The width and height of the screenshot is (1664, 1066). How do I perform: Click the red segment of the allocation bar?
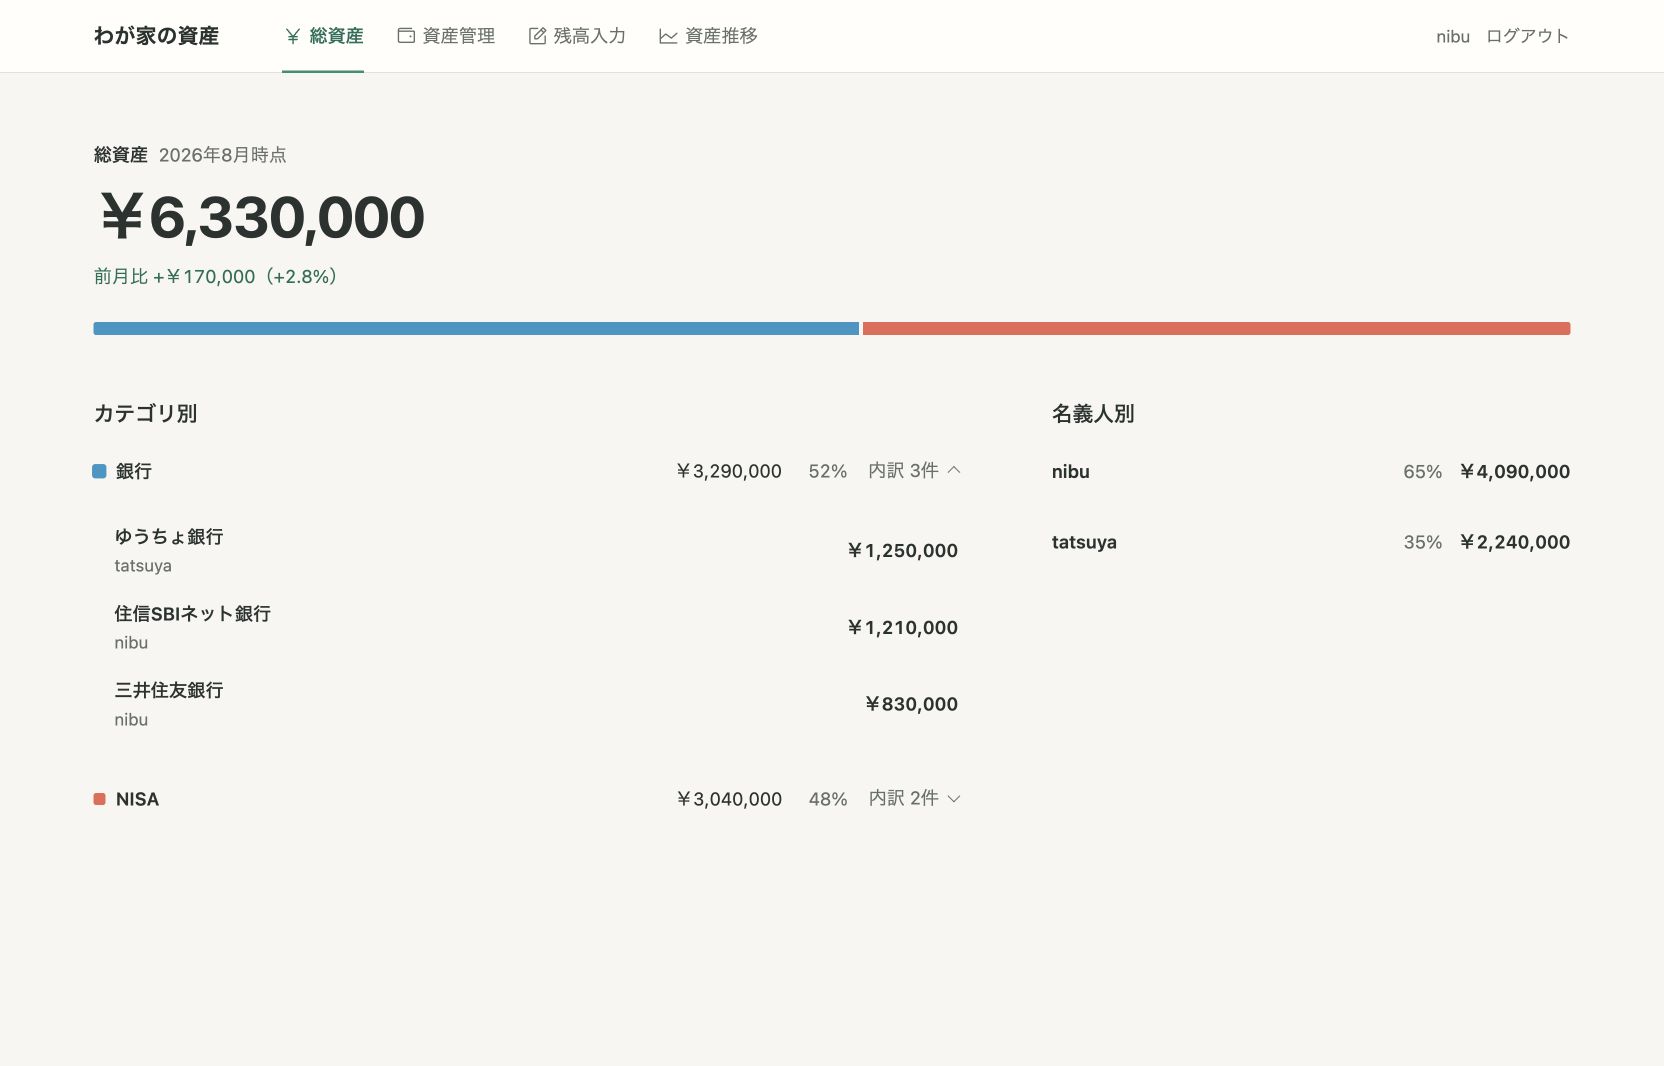pyautogui.click(x=1216, y=328)
